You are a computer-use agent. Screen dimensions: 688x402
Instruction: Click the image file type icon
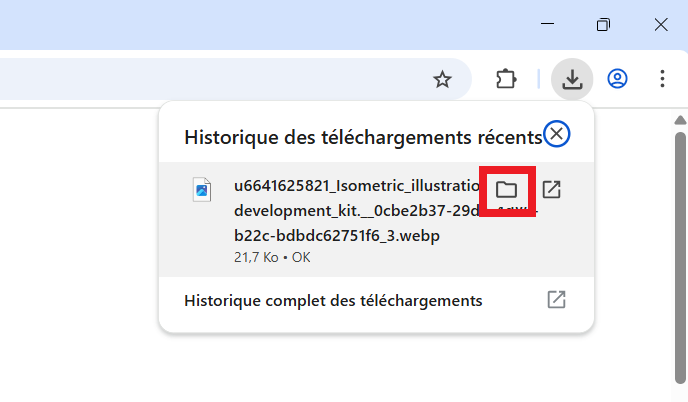tap(203, 189)
